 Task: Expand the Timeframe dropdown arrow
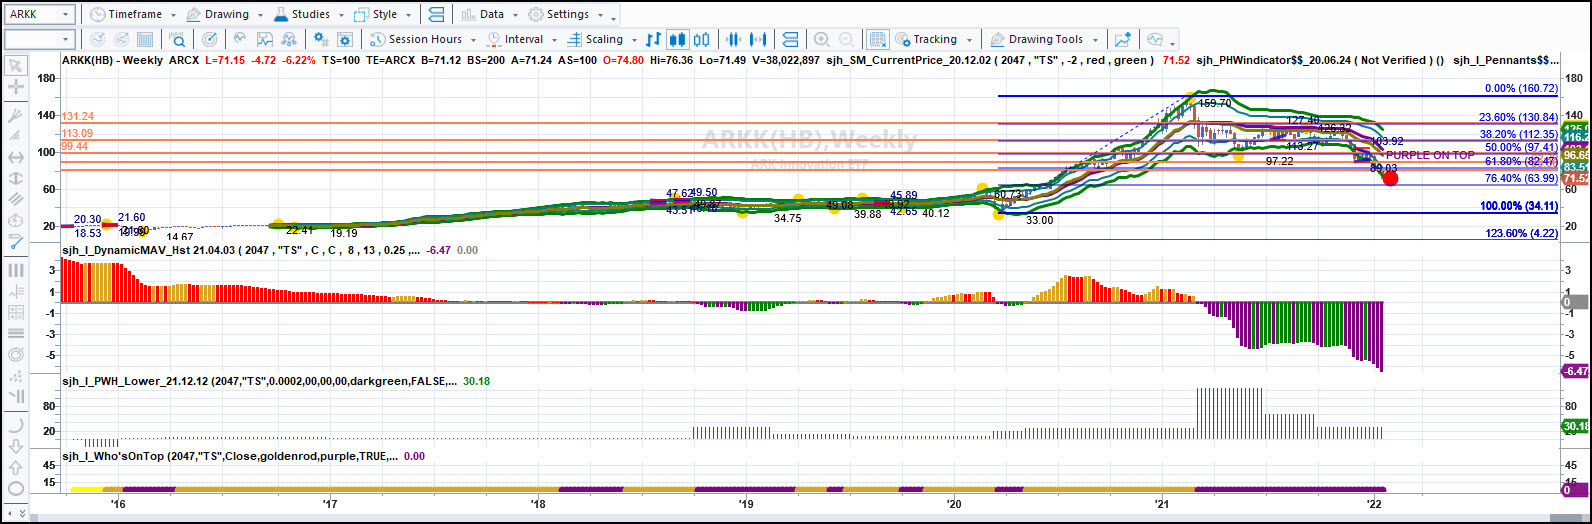point(173,15)
